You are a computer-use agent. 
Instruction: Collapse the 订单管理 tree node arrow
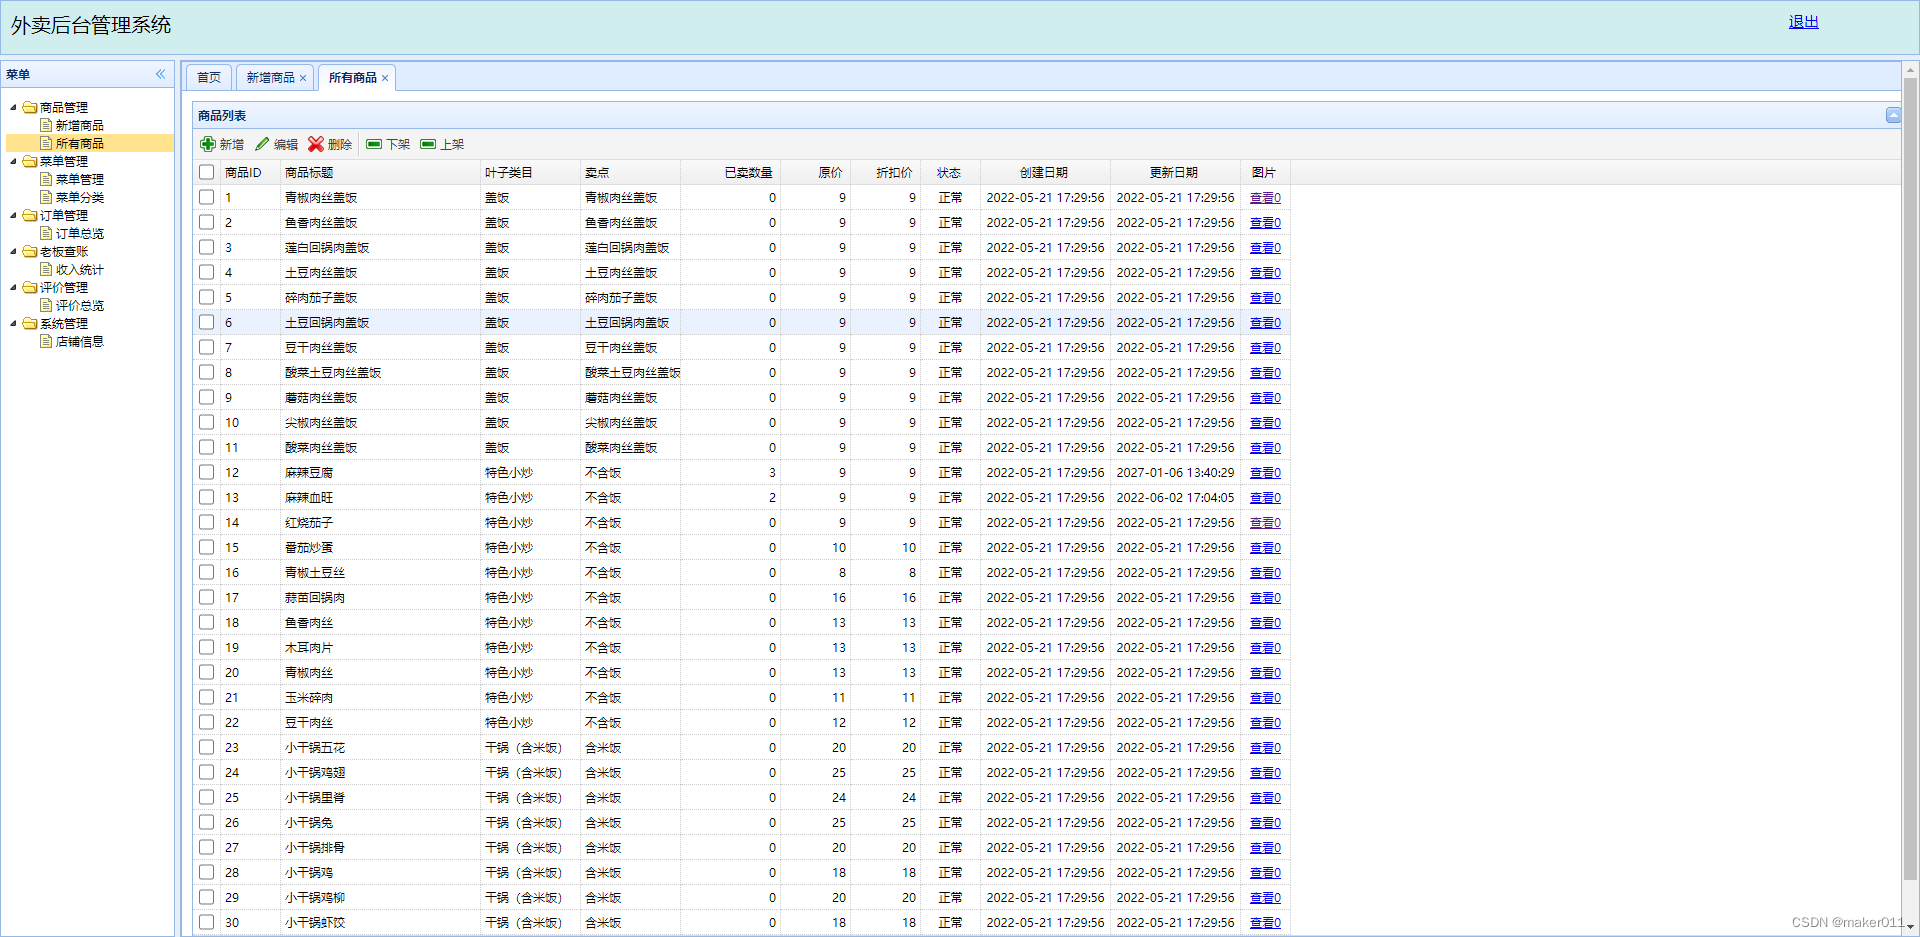point(13,215)
